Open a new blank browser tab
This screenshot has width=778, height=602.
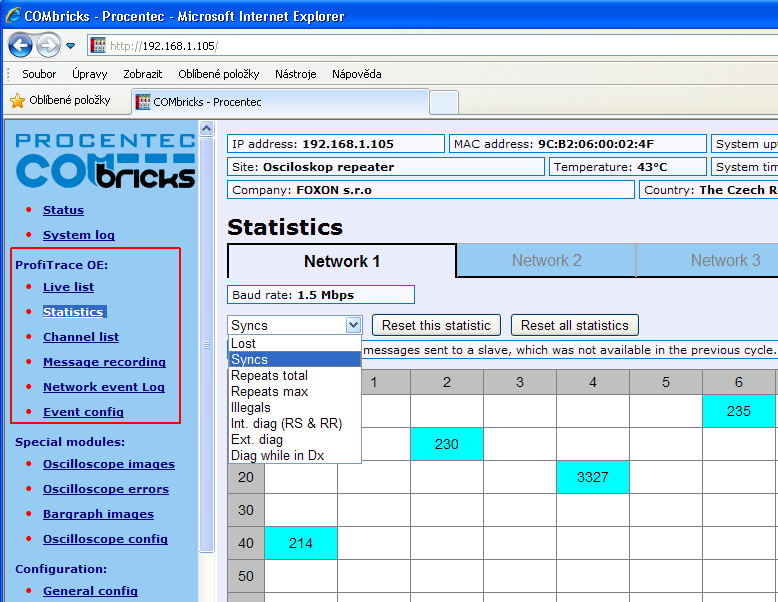tap(444, 102)
